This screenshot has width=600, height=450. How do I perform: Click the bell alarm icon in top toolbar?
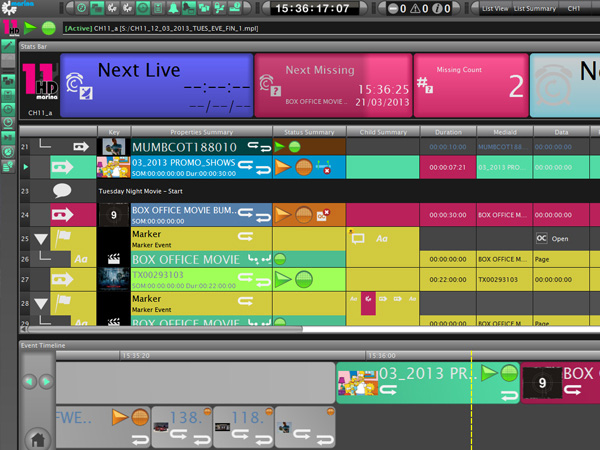tap(173, 8)
